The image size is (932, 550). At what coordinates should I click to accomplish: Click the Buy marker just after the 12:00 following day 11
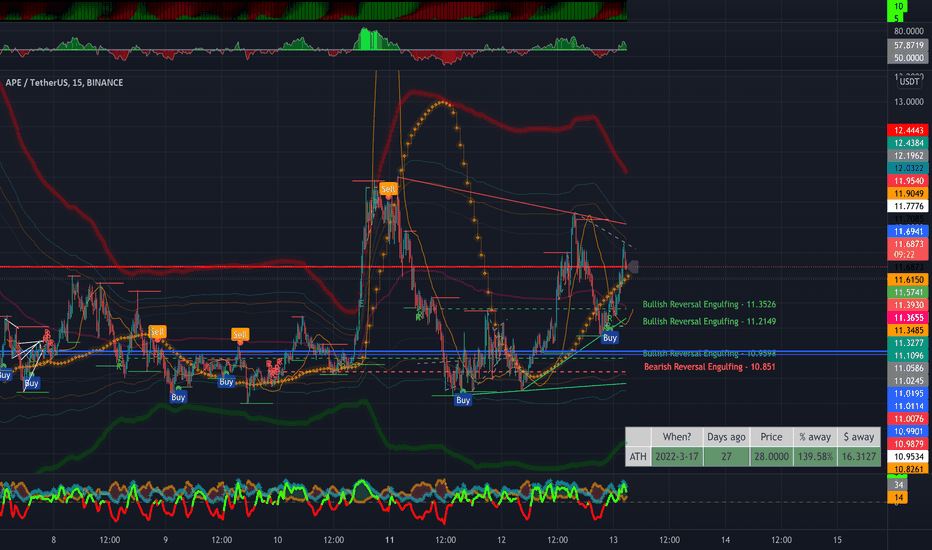[x=463, y=400]
